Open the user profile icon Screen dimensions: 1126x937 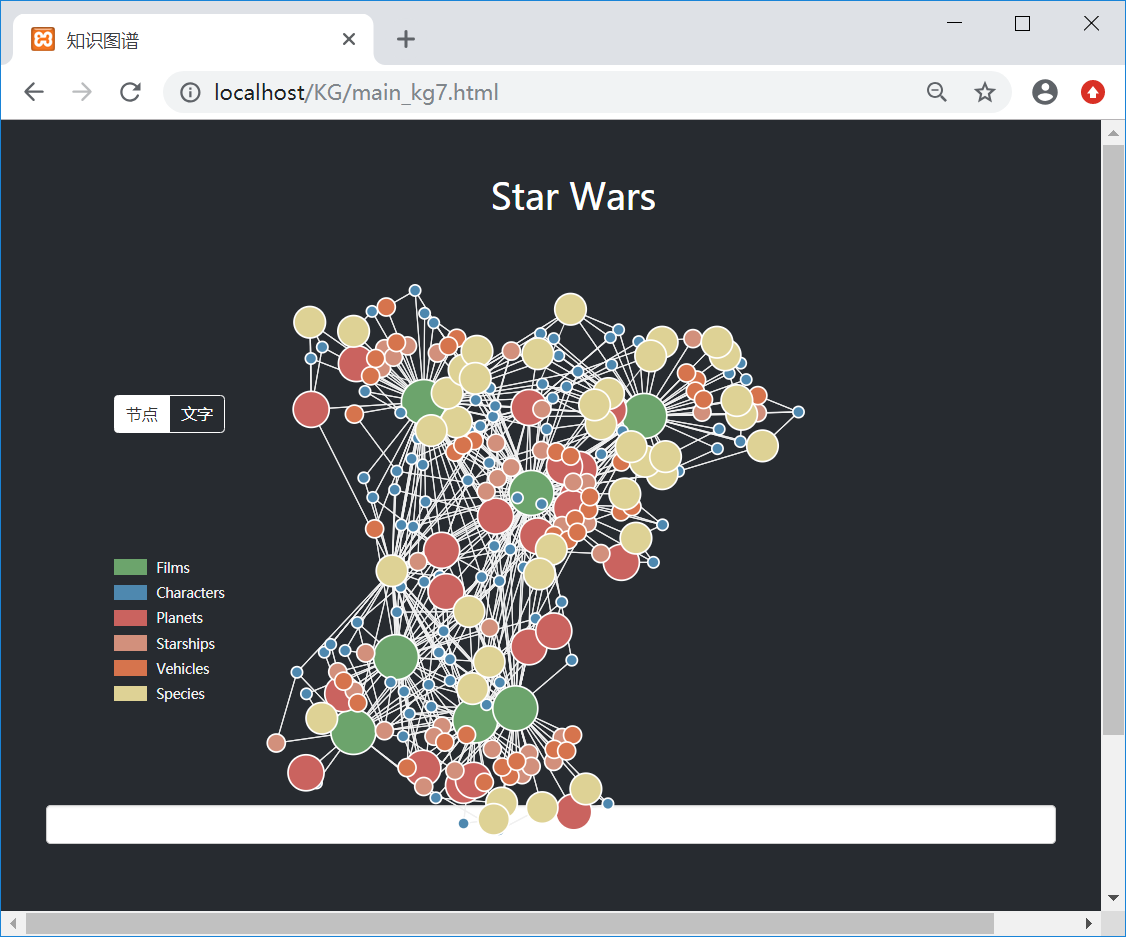[1045, 92]
